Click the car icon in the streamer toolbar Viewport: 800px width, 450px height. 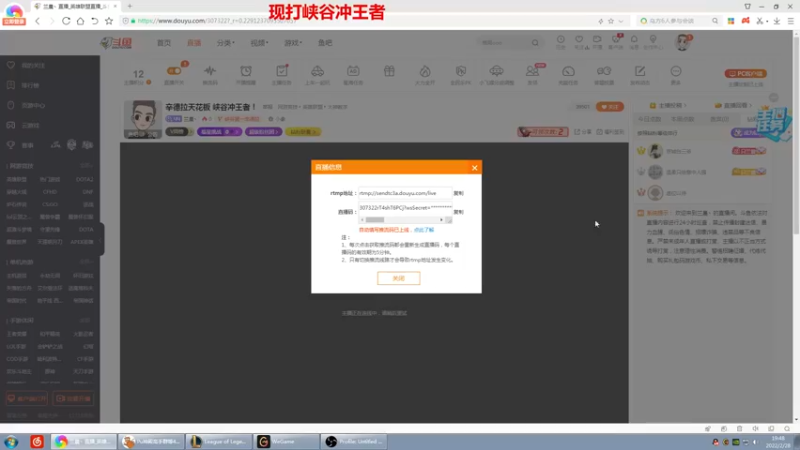click(317, 71)
